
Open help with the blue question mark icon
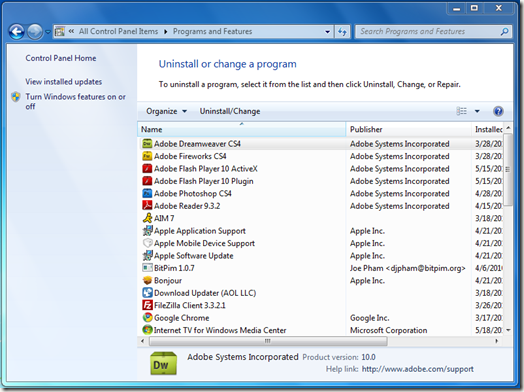[x=498, y=111]
